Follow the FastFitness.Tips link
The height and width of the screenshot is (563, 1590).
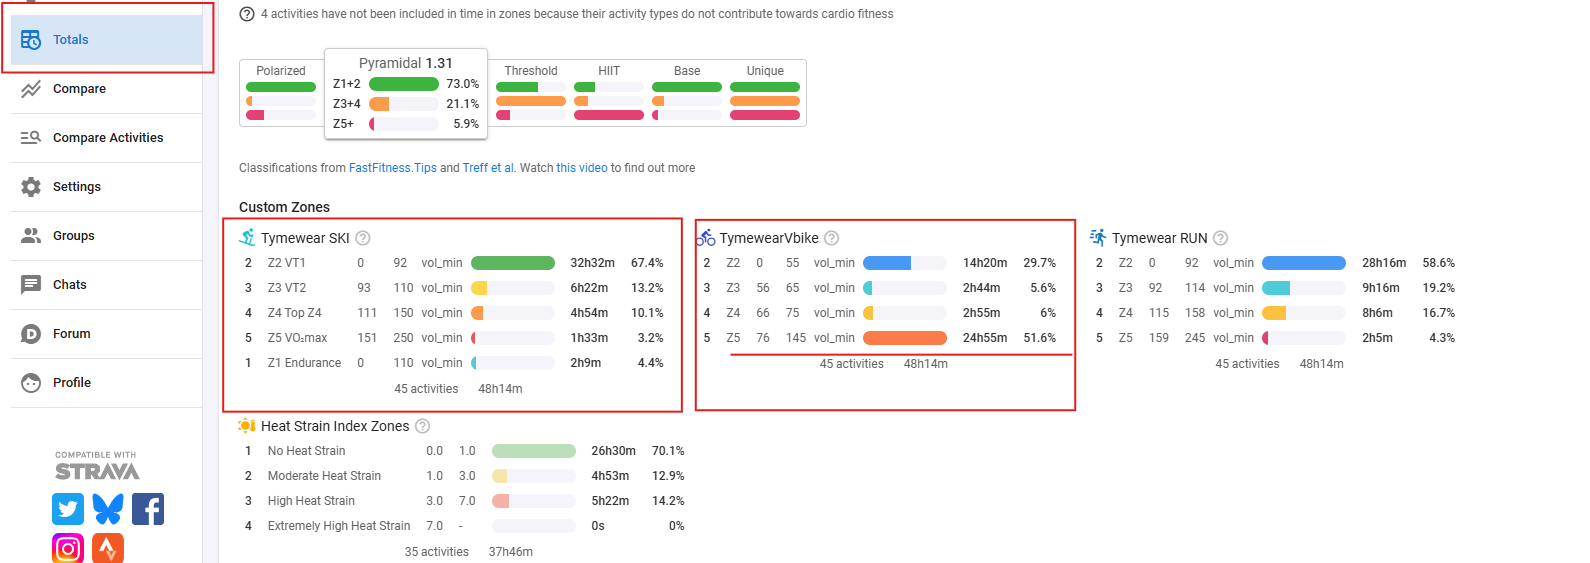tap(392, 168)
